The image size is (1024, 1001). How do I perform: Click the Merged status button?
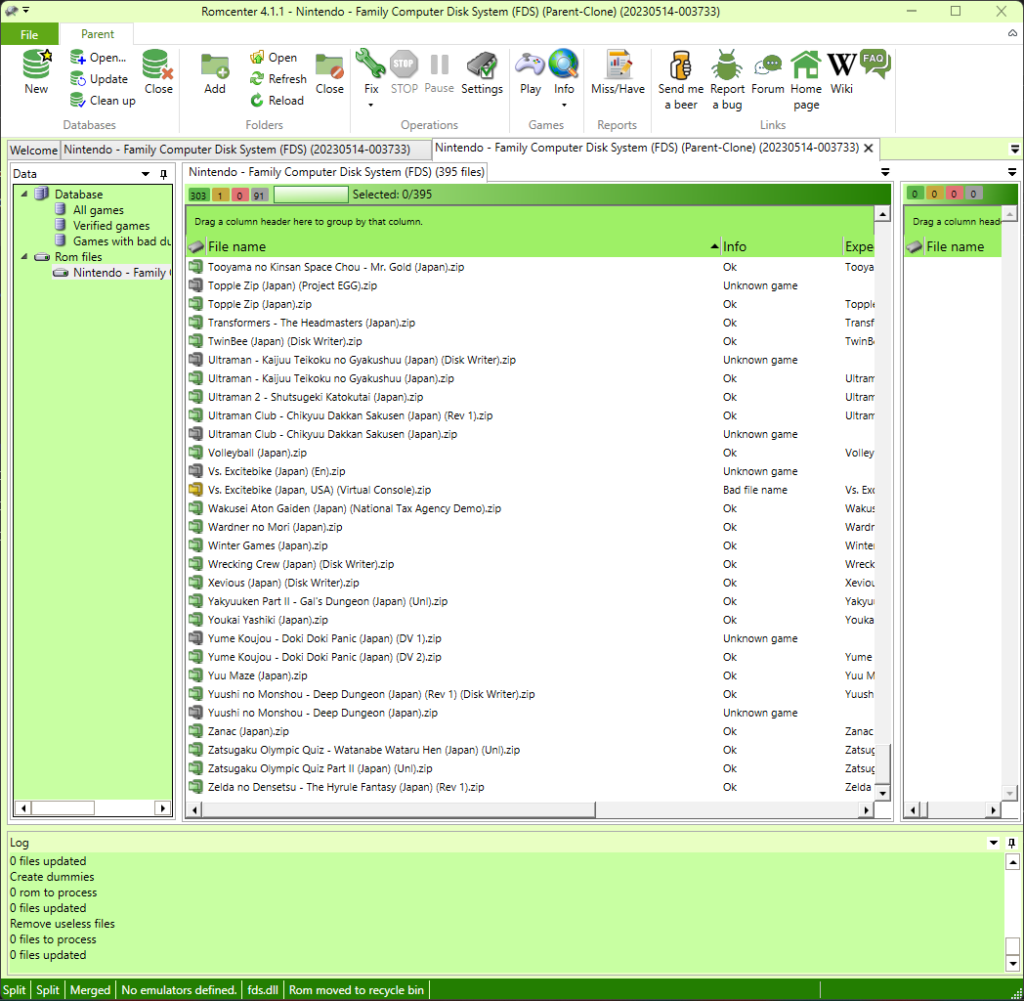[x=90, y=990]
